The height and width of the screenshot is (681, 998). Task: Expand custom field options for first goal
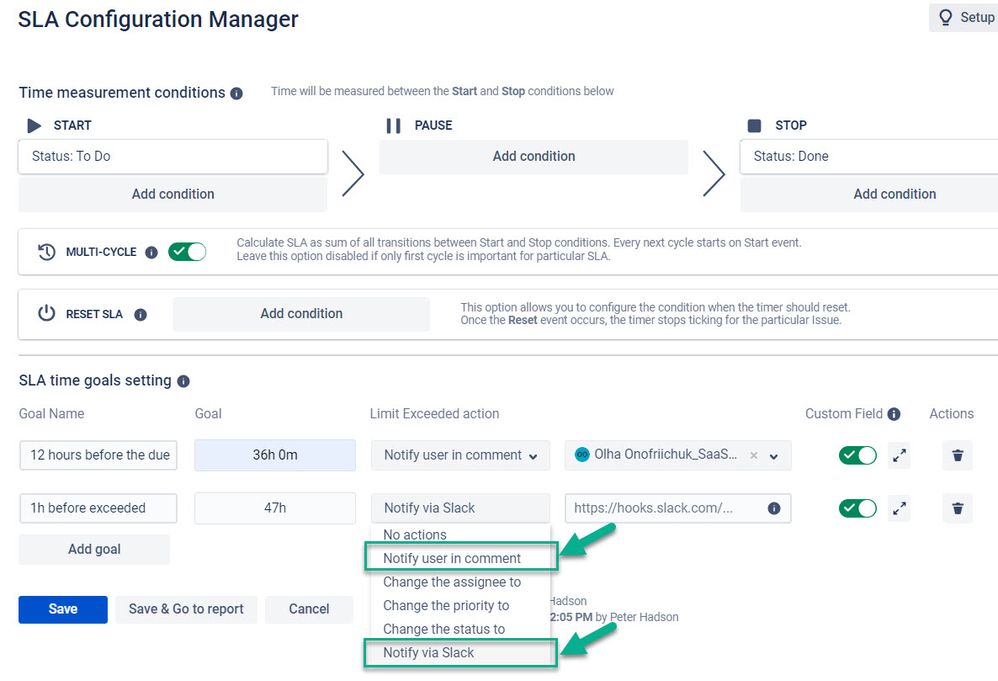click(x=899, y=455)
